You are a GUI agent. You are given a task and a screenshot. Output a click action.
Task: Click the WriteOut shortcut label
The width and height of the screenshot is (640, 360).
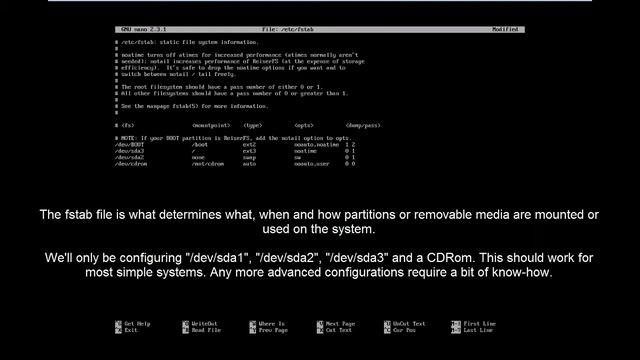tap(204, 324)
